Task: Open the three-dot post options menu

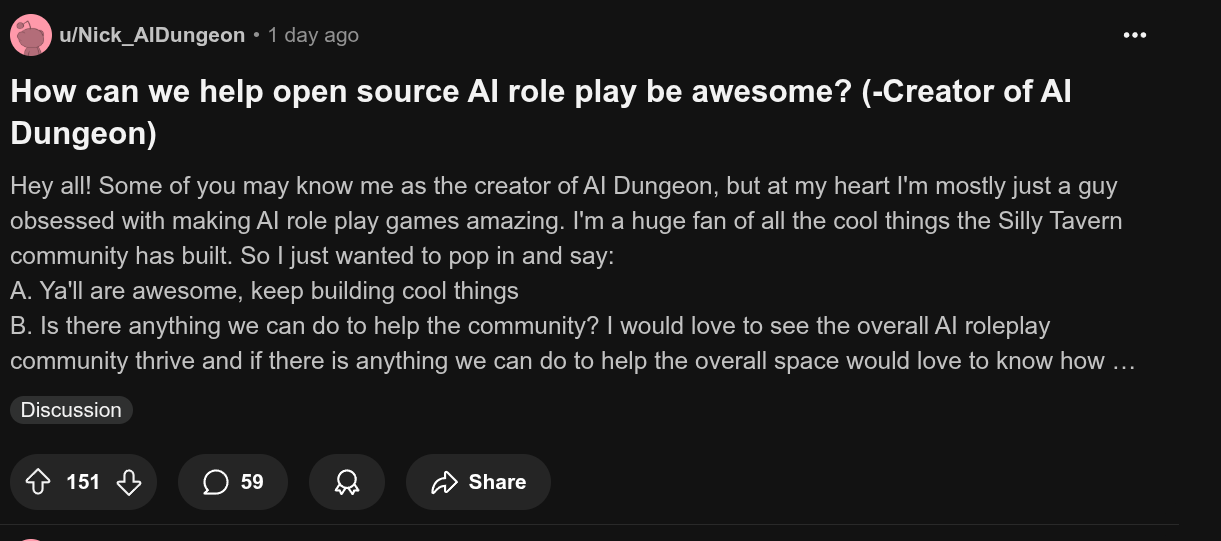Action: point(1134,35)
